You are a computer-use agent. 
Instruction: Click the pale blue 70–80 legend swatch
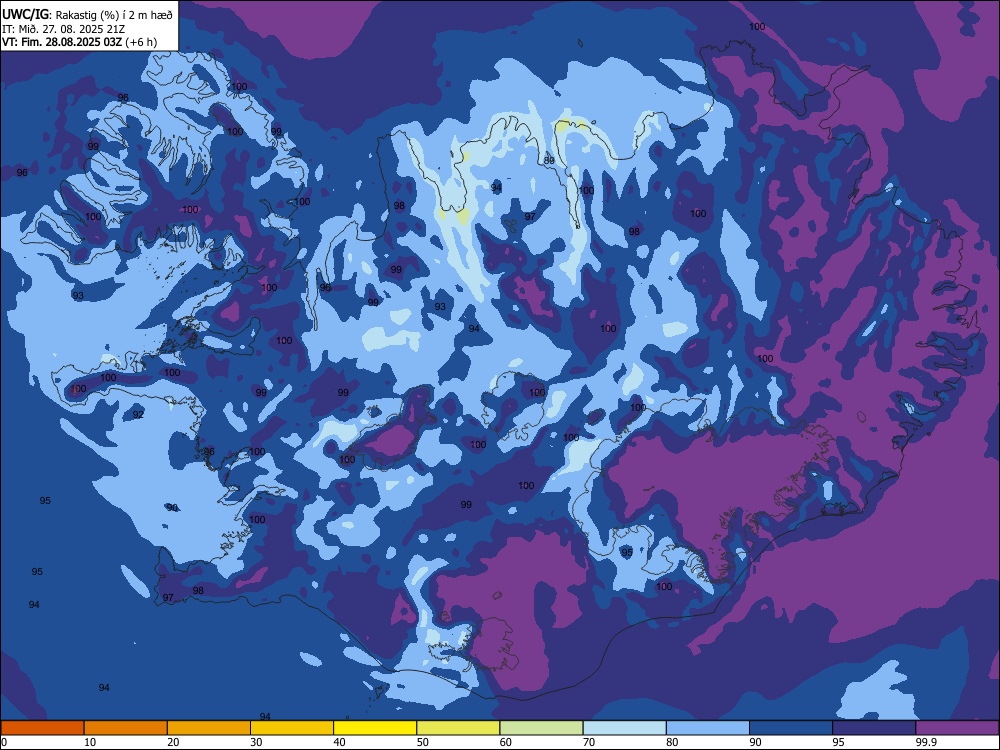(624, 728)
